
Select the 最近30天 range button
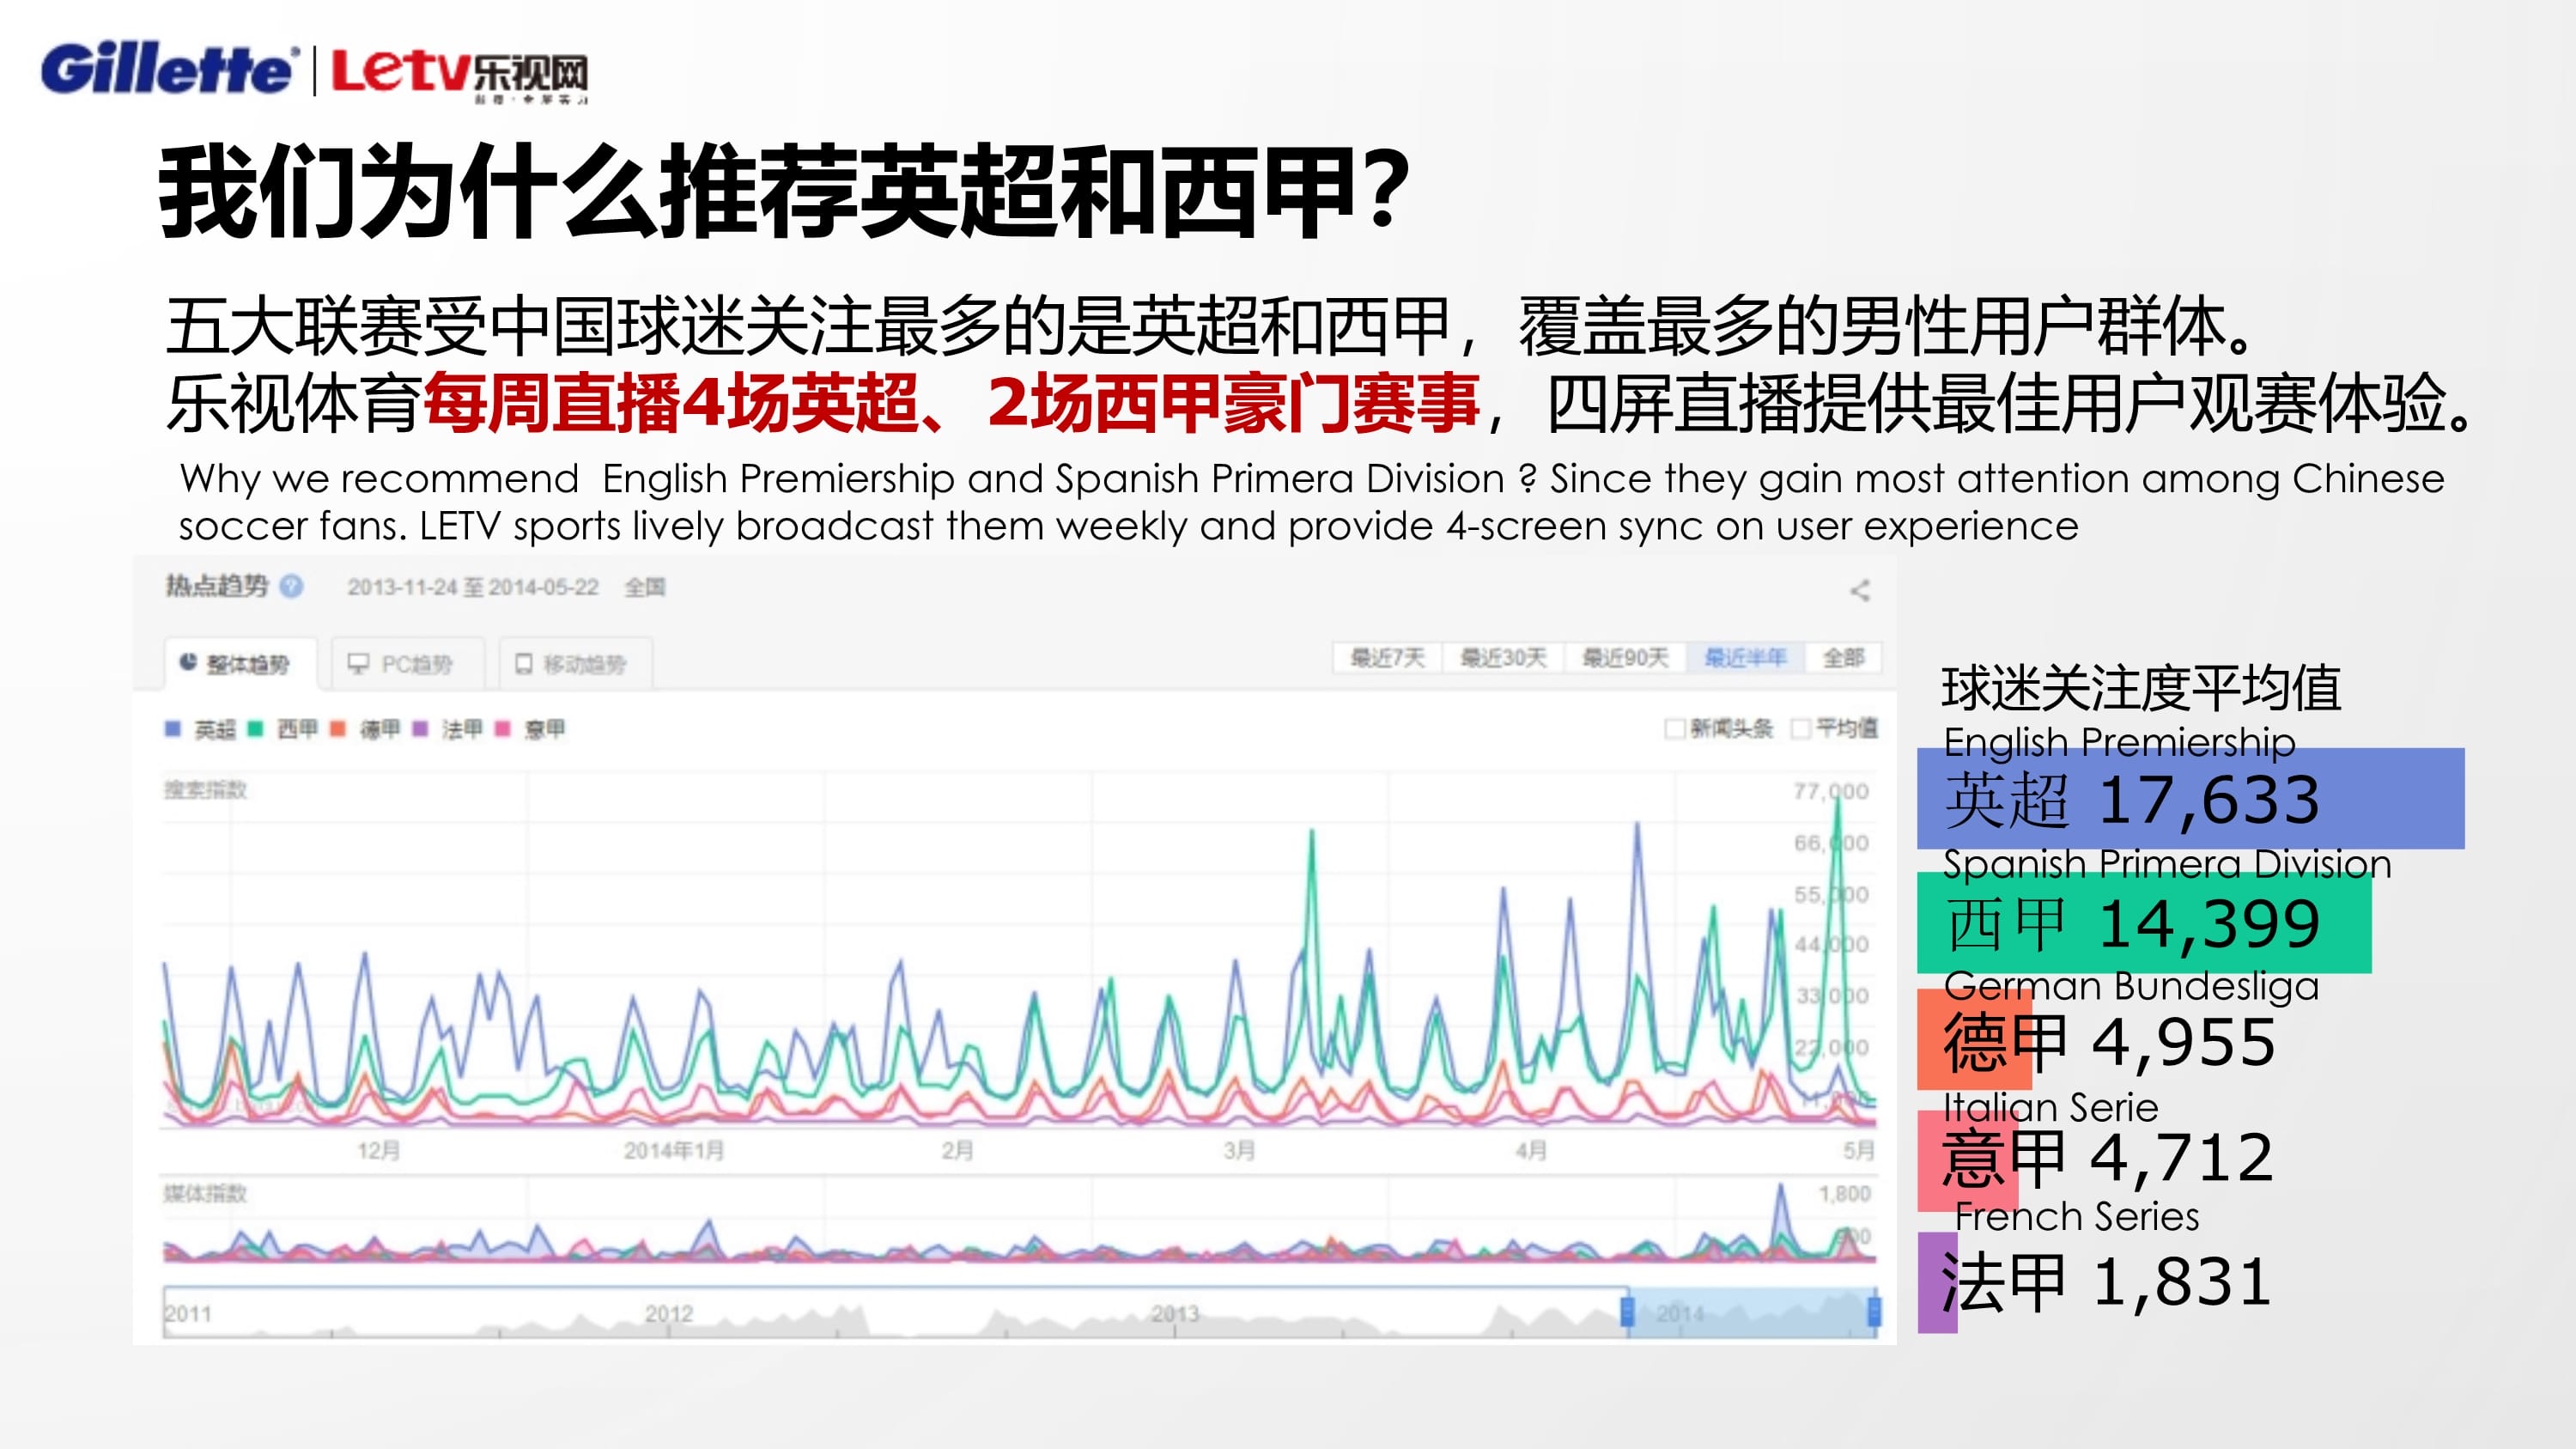(x=1502, y=658)
